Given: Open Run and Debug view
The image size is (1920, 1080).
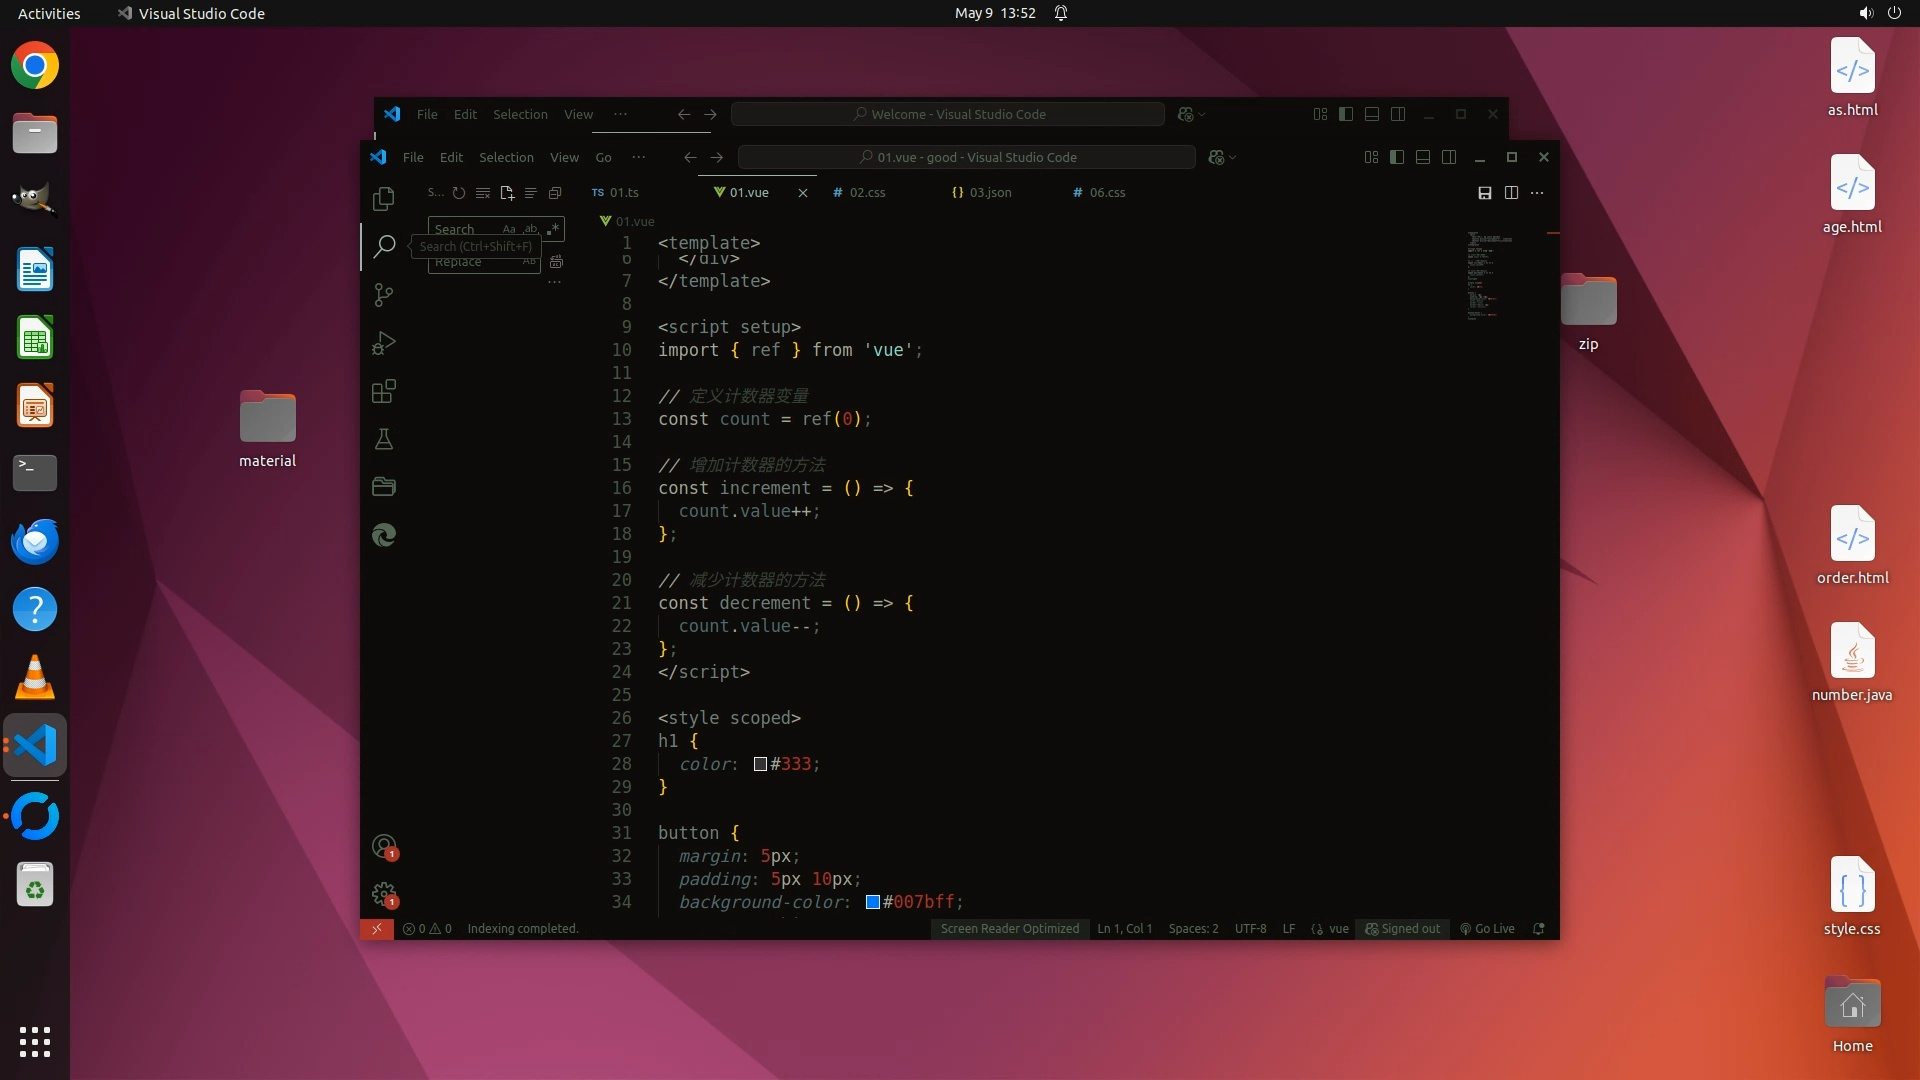Looking at the screenshot, I should pyautogui.click(x=383, y=343).
